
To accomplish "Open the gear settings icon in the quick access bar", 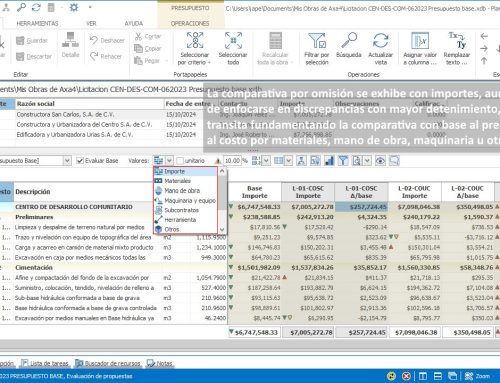I will [74, 7].
